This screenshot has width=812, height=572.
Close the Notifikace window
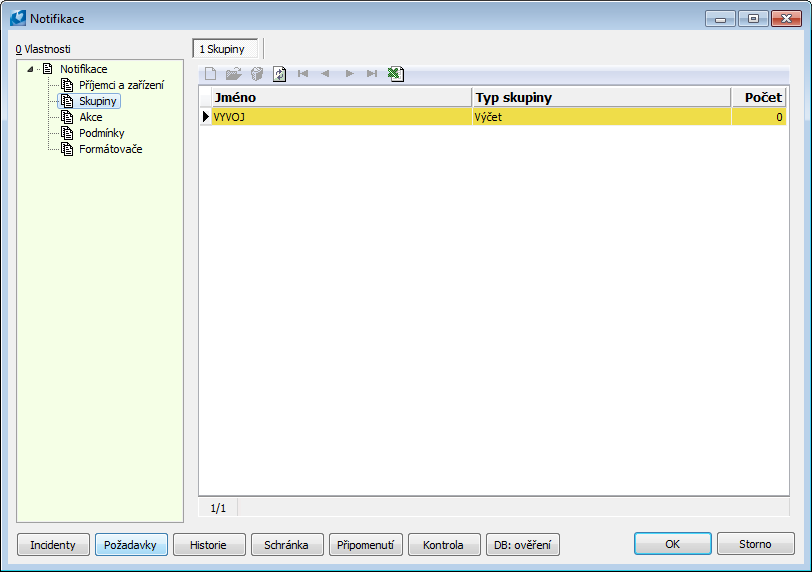tap(786, 19)
